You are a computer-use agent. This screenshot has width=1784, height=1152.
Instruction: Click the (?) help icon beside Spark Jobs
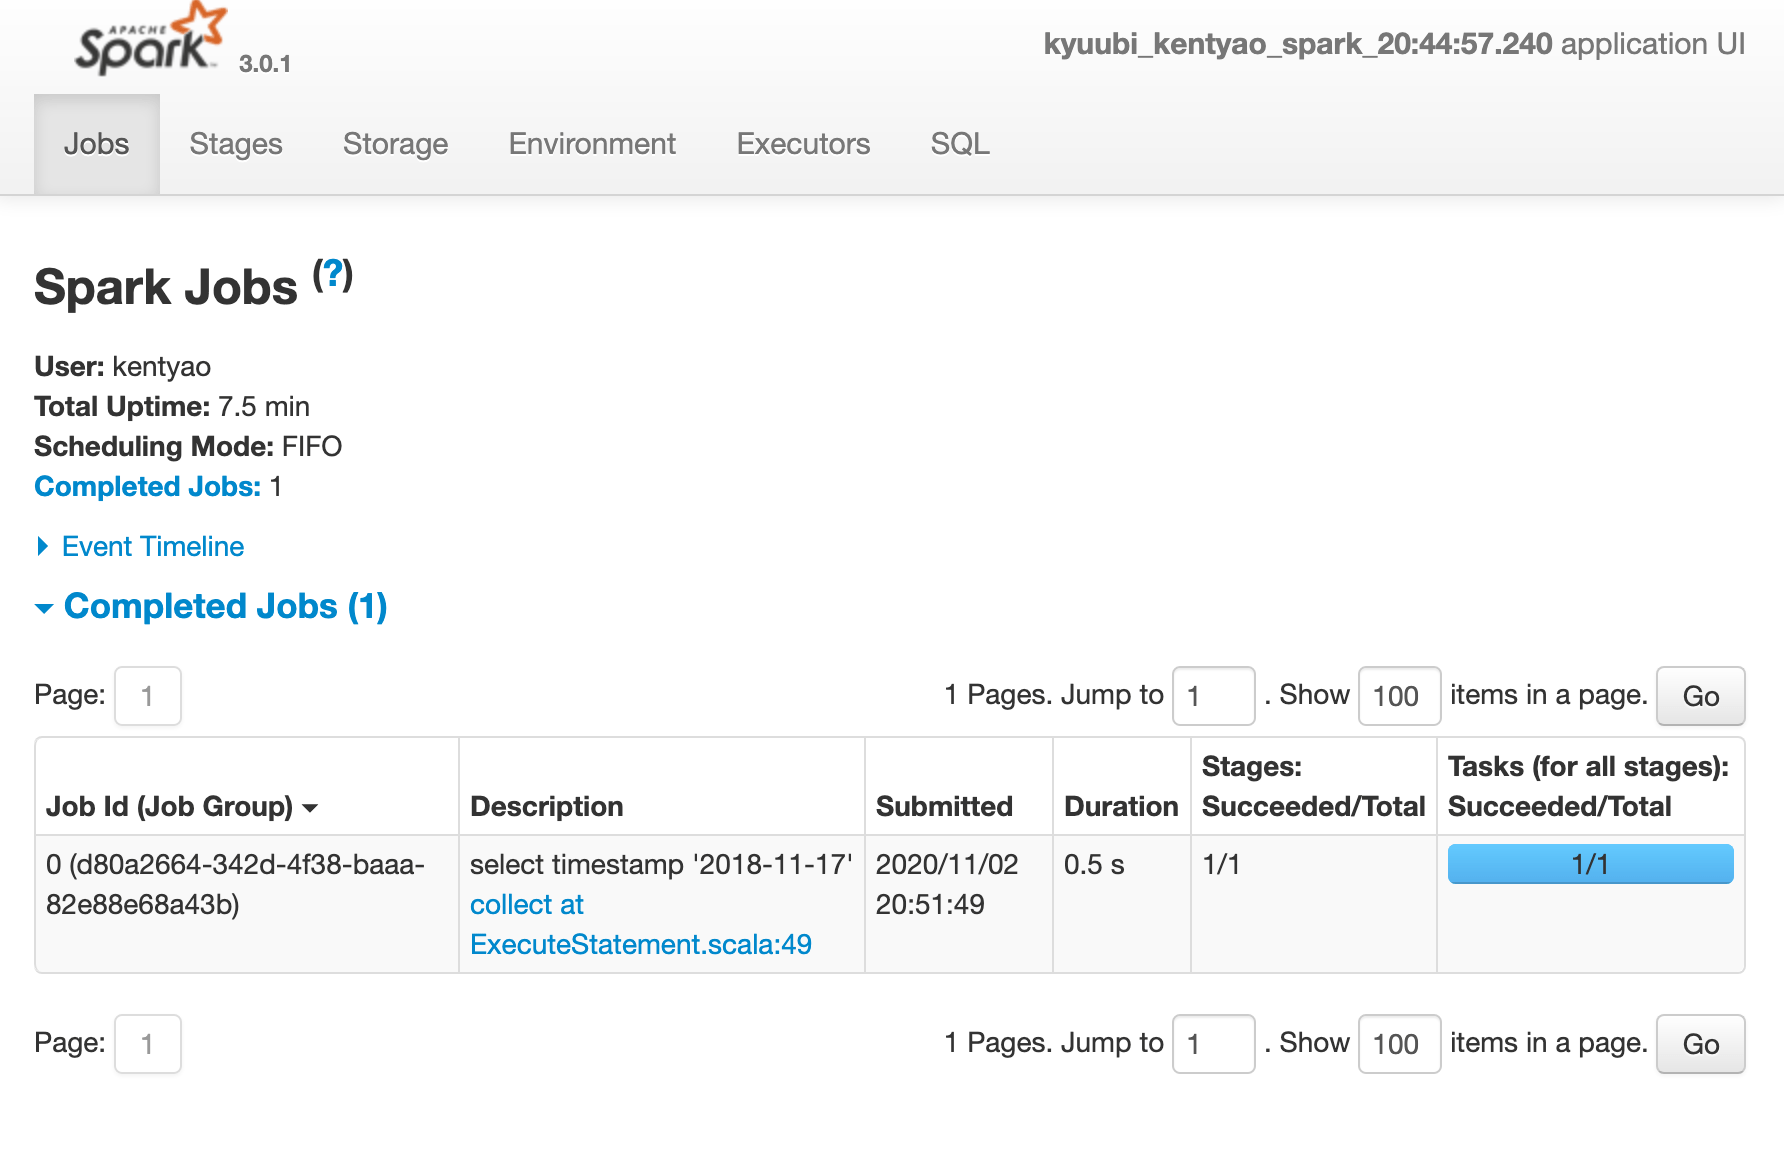(x=332, y=275)
